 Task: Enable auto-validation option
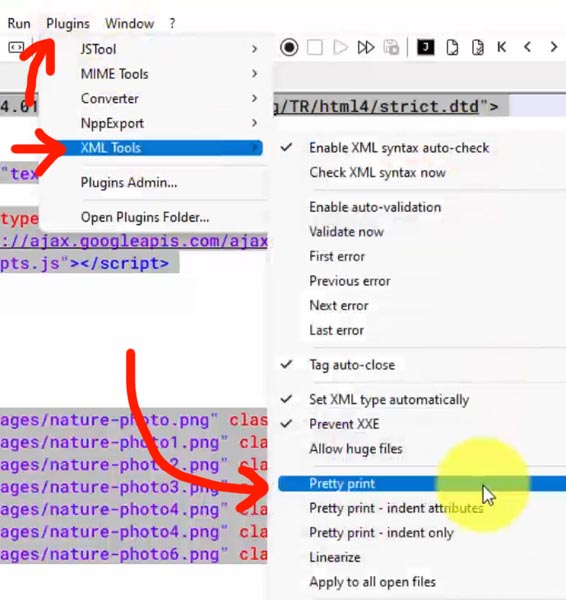coord(375,207)
